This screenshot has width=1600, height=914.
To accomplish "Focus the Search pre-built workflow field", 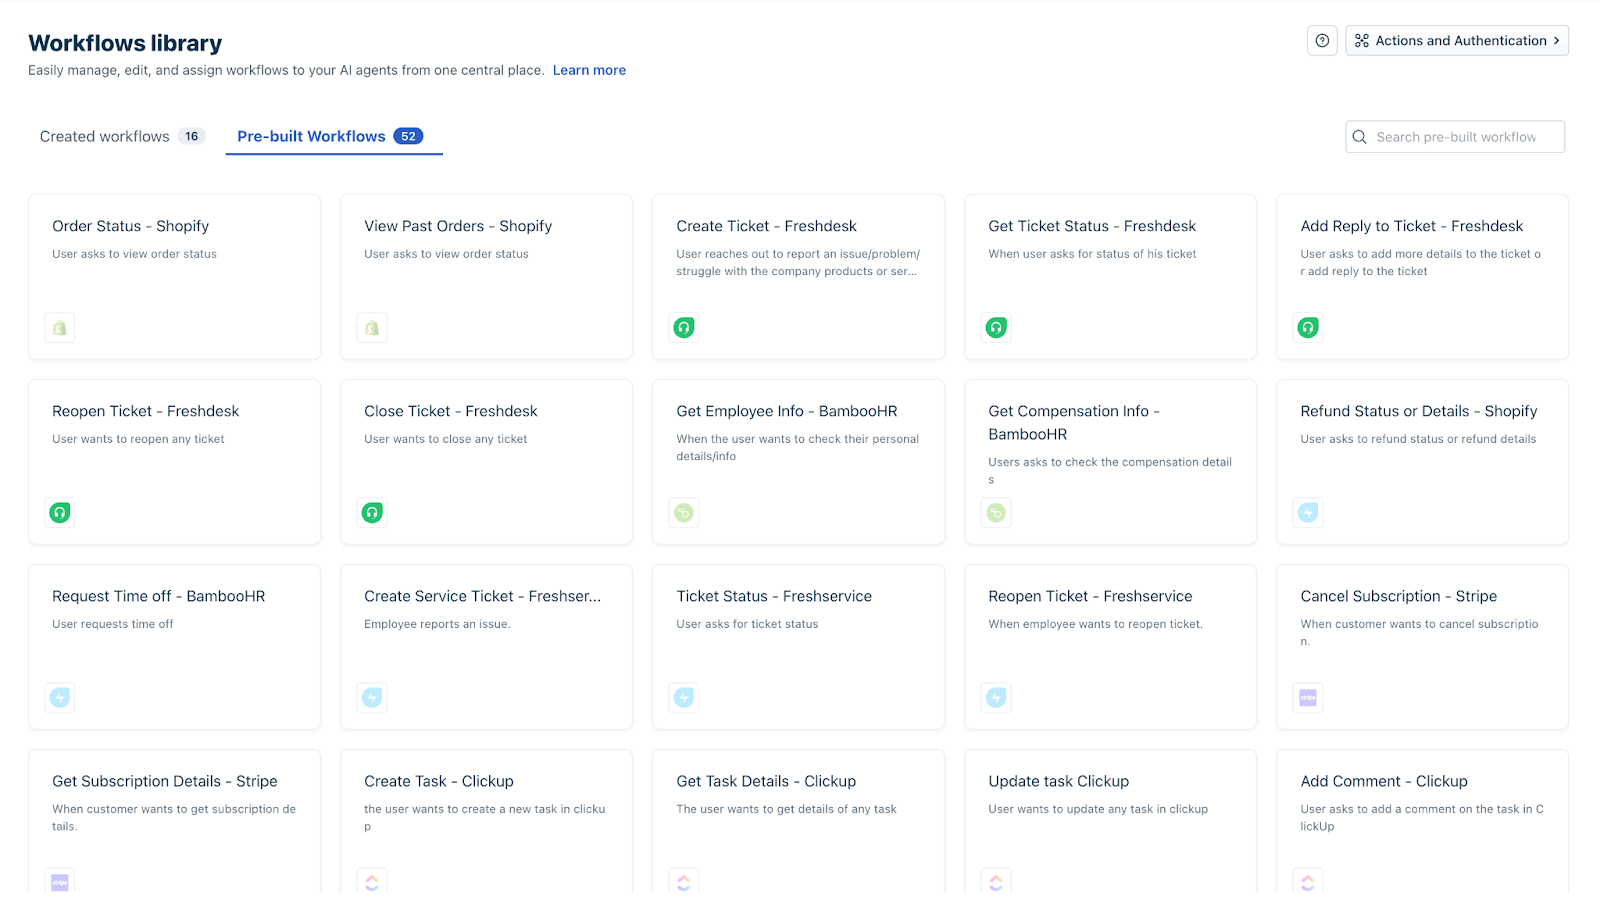I will pos(1455,137).
